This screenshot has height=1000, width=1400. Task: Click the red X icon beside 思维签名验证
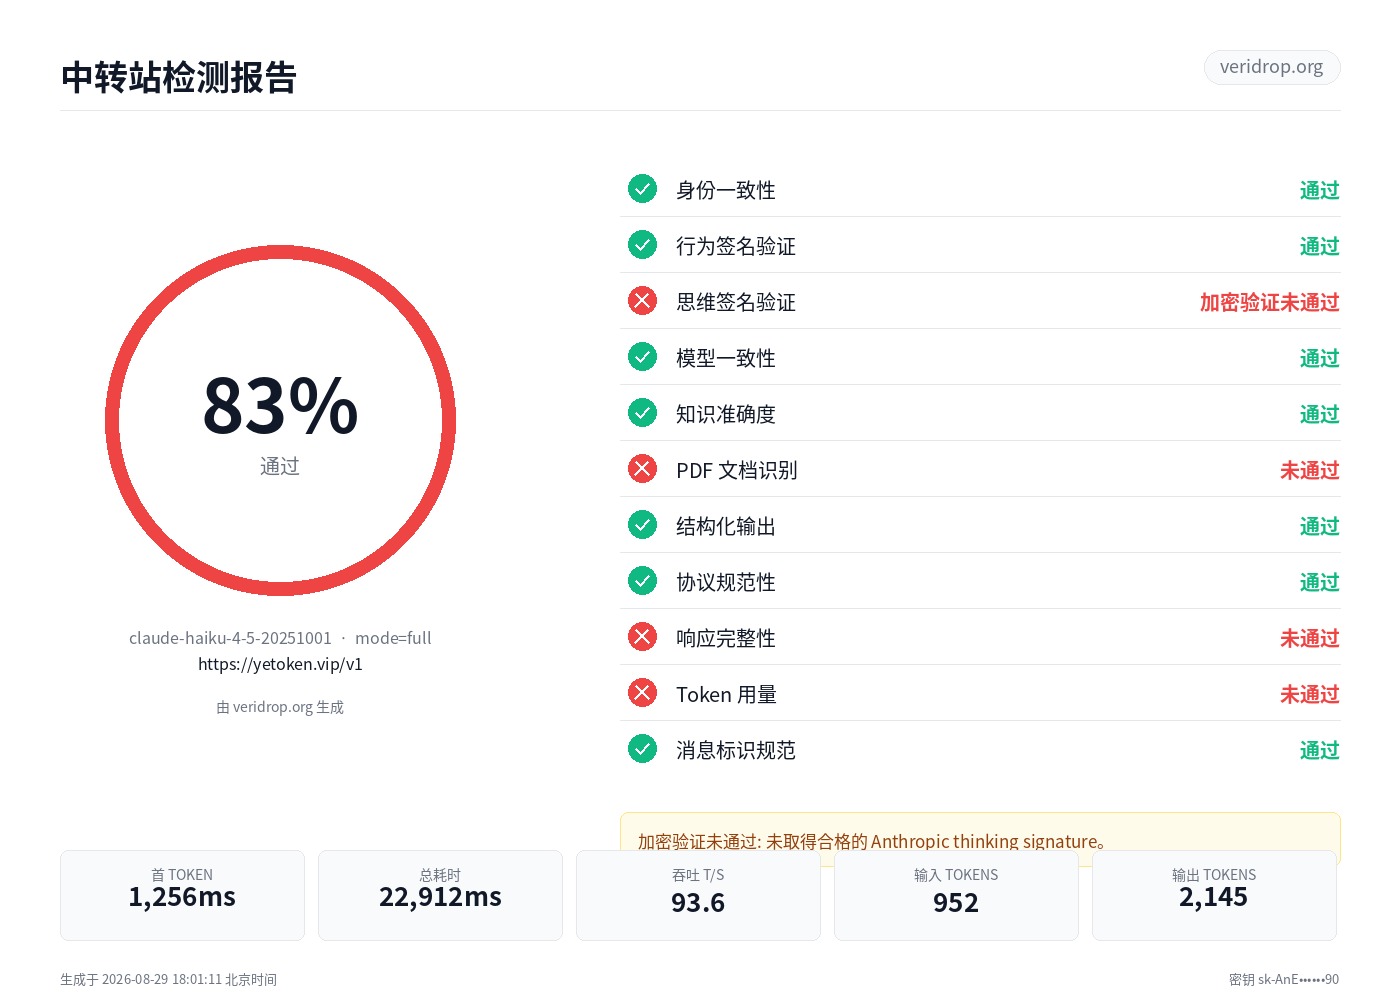tap(642, 300)
